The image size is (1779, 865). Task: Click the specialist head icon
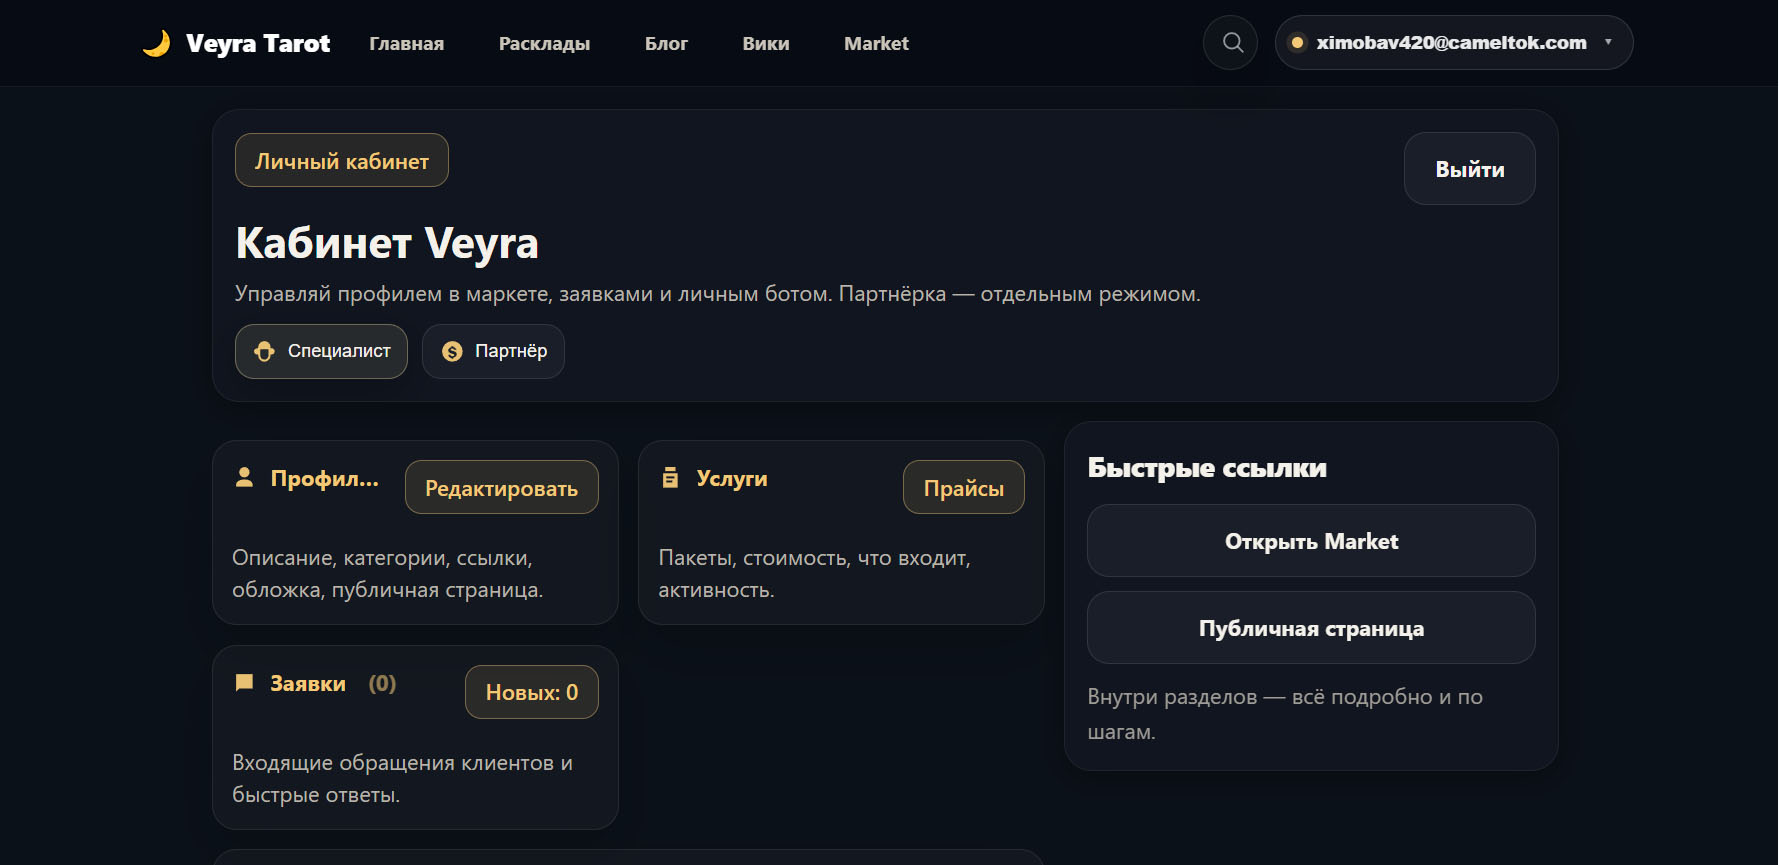pos(264,351)
